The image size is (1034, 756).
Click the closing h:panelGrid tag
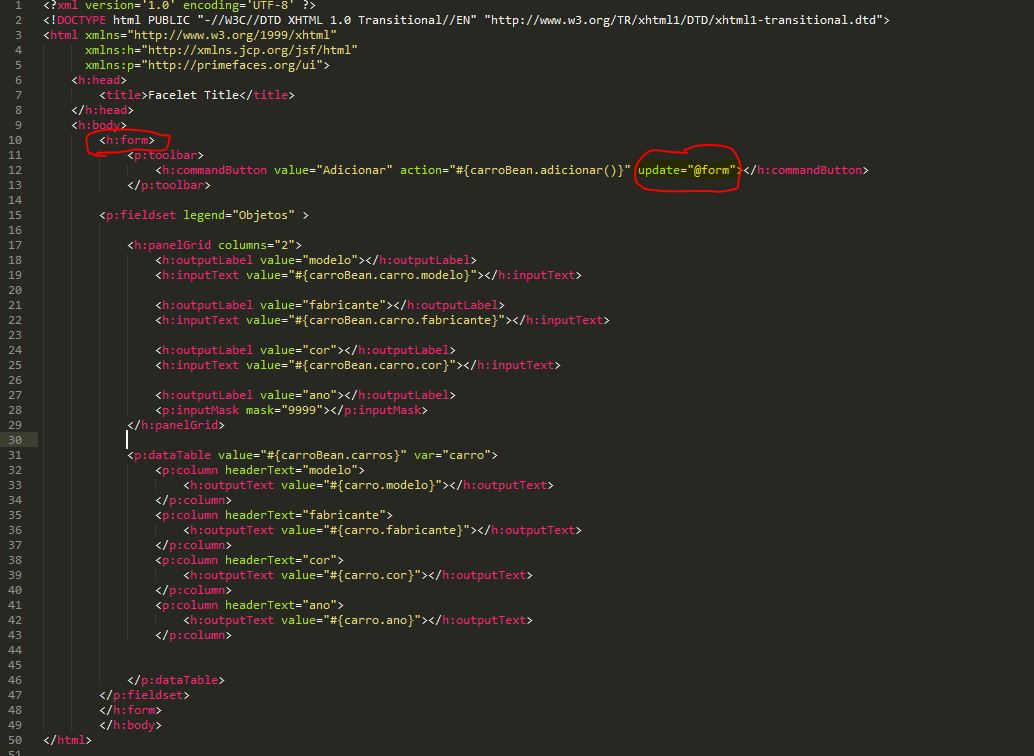(175, 425)
